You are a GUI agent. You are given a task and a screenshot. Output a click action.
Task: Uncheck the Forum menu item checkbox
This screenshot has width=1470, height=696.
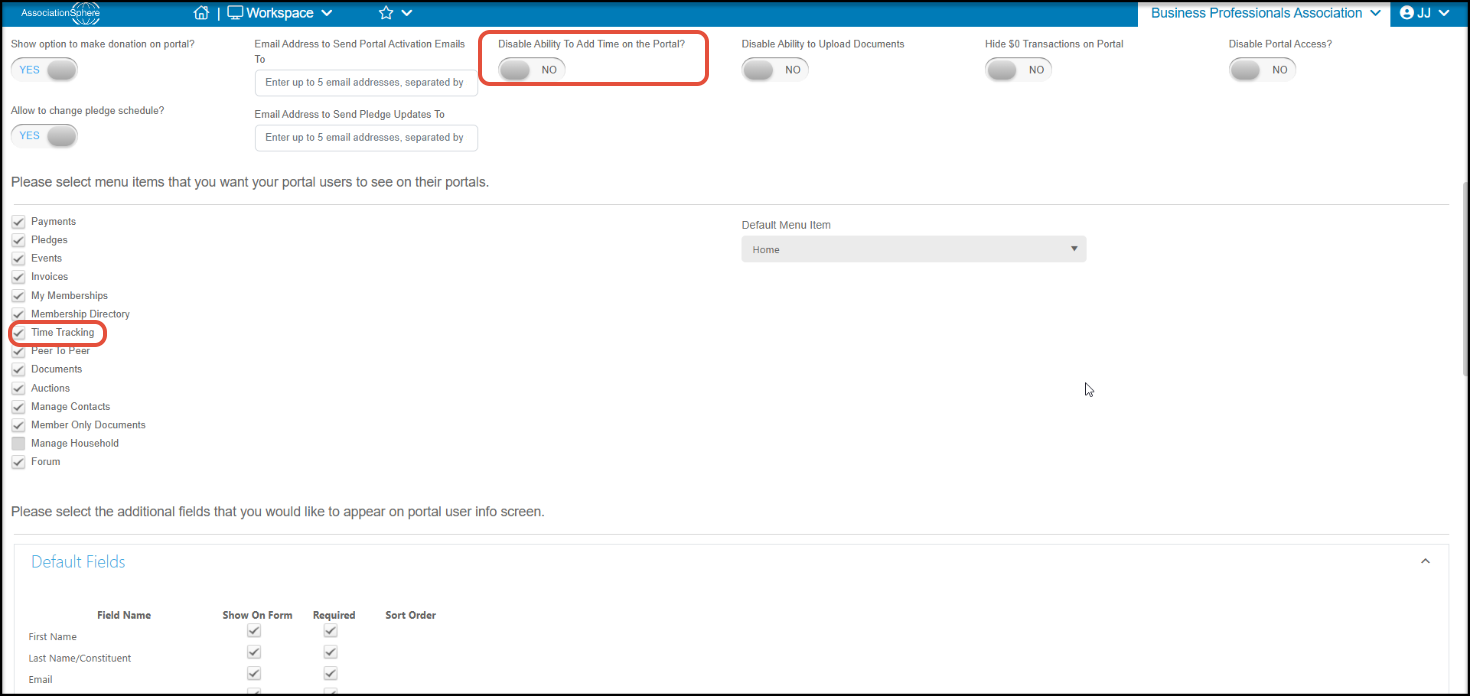18,462
